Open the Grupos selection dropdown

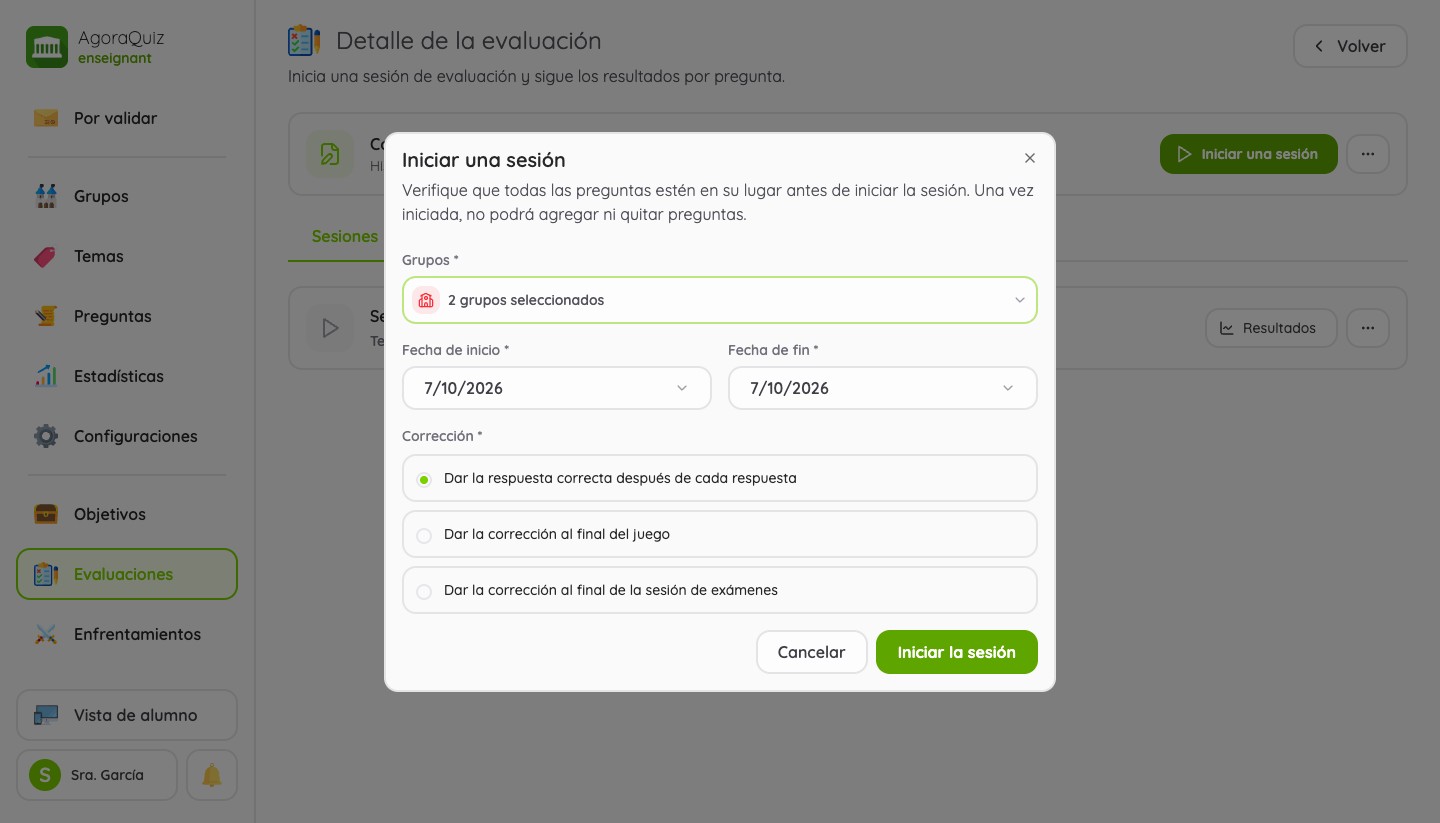coord(719,300)
